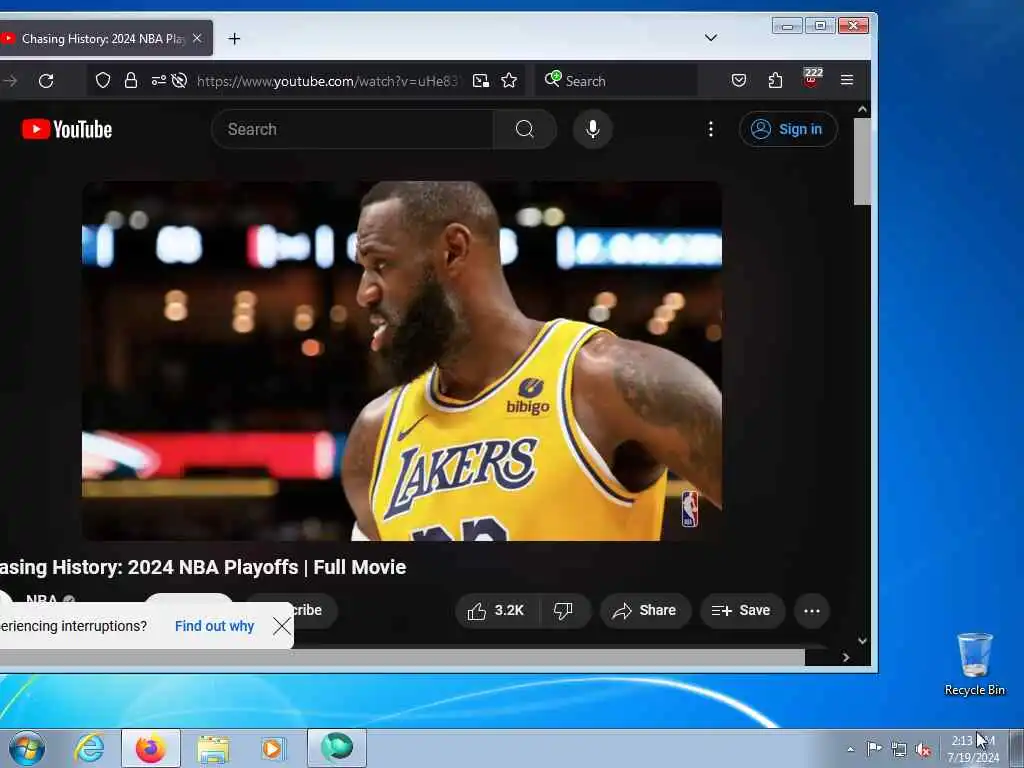
Task: Open the Firefox hamburger application menu
Action: pos(847,80)
